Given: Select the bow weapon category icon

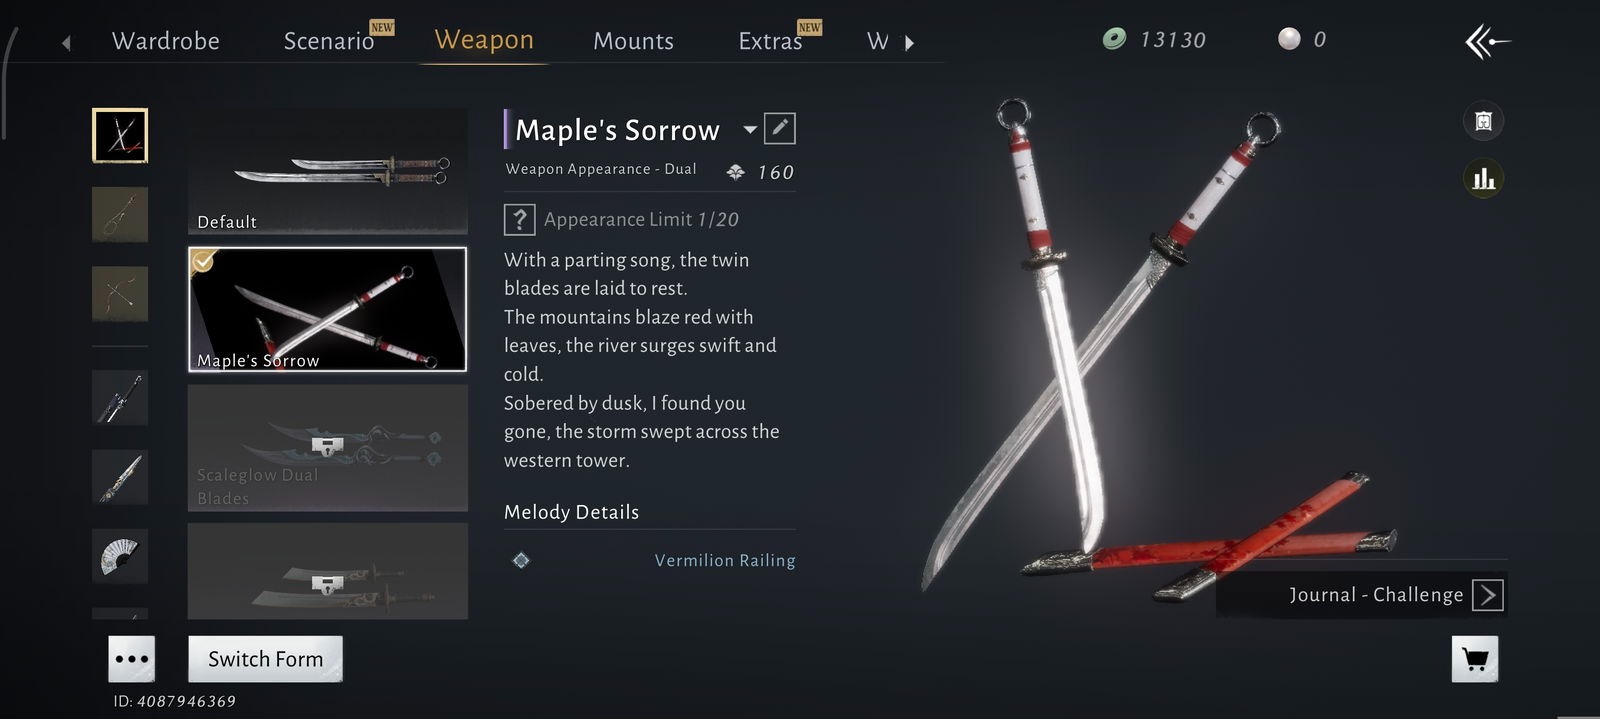Looking at the screenshot, I should coord(120,294).
